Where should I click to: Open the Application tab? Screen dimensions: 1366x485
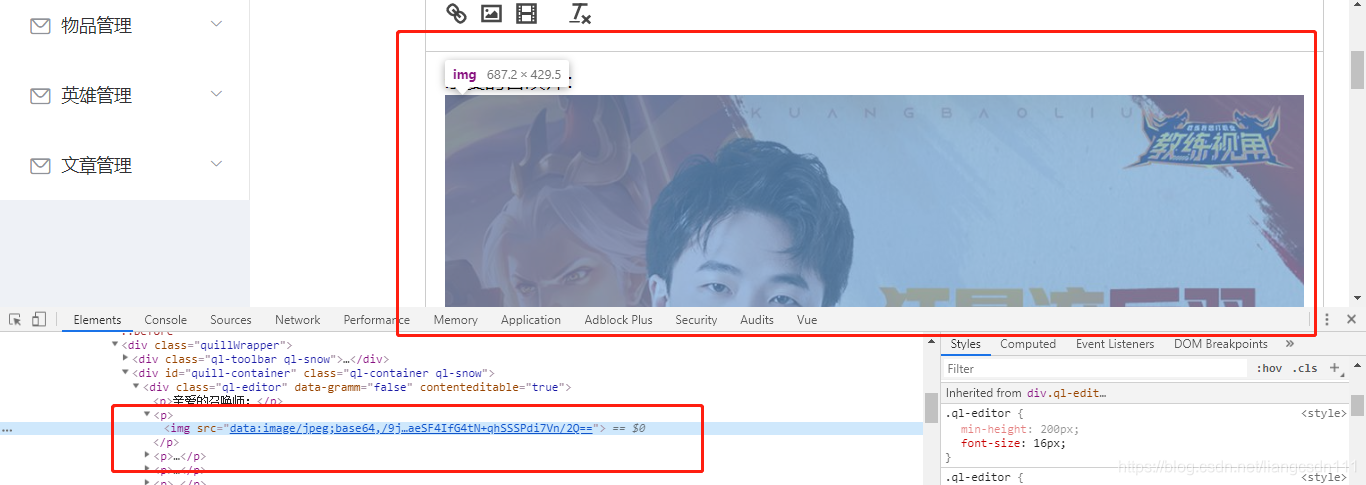click(531, 320)
